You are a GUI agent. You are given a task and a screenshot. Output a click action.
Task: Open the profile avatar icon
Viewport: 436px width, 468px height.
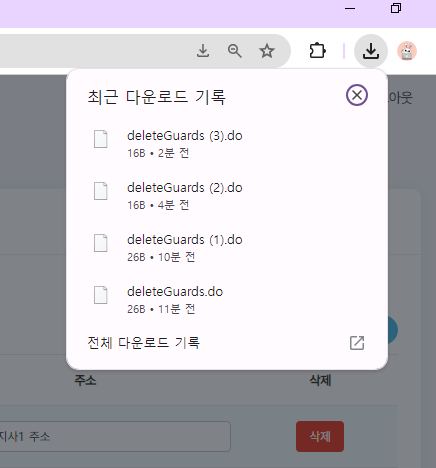407,51
